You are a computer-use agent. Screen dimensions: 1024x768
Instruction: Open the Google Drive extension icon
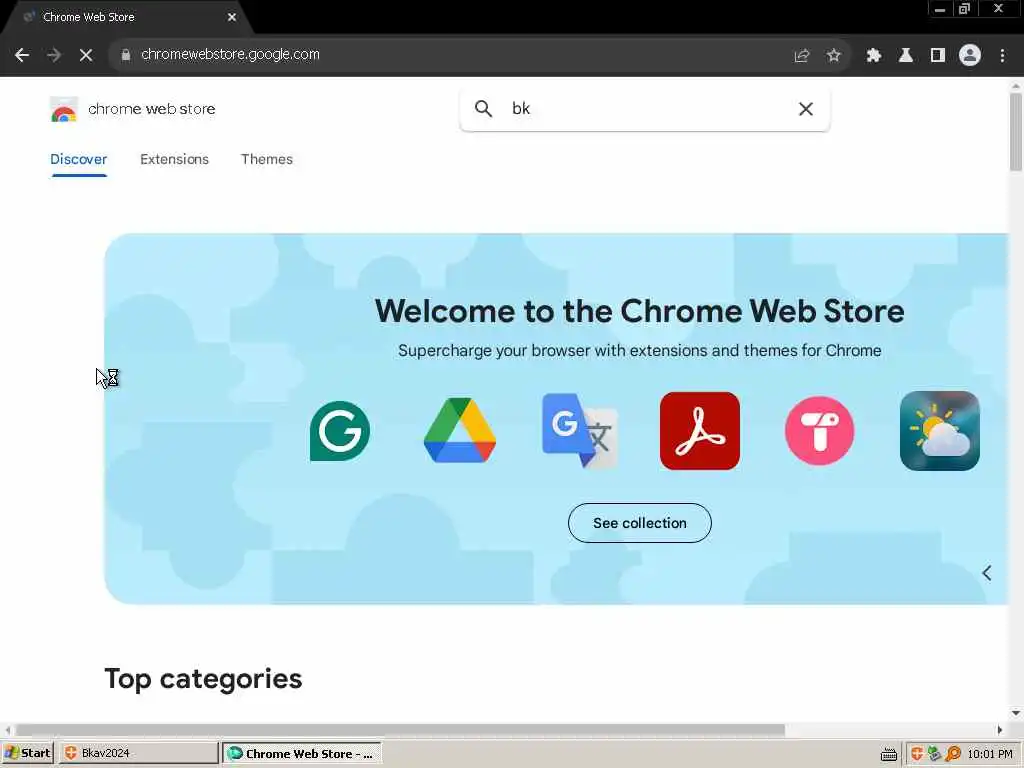(460, 431)
